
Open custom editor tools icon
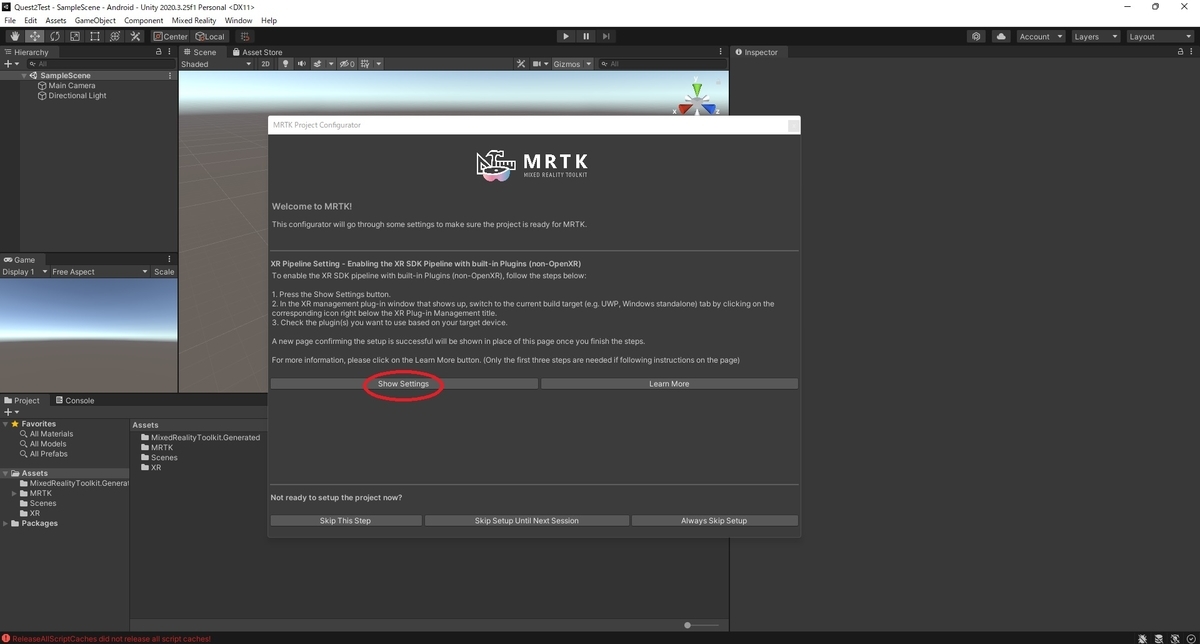pos(135,36)
